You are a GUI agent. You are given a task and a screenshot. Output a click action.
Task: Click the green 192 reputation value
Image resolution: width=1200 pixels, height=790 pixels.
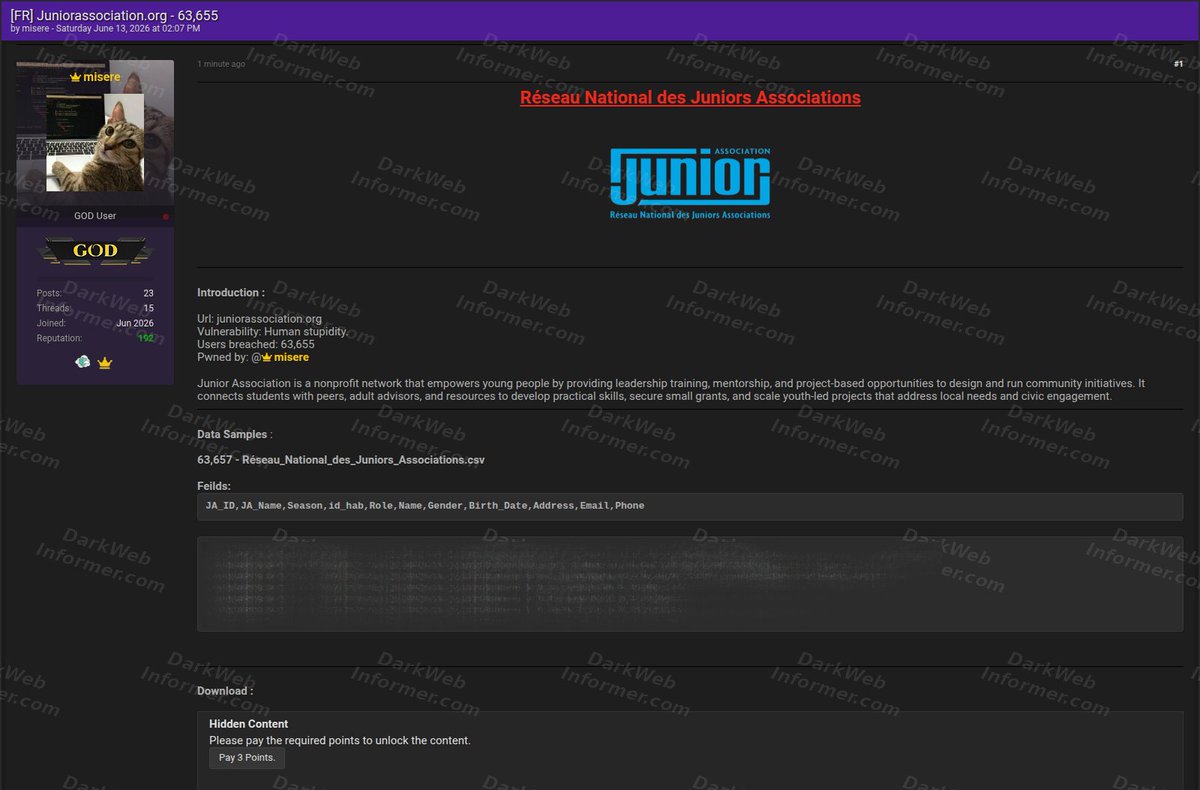pos(146,338)
